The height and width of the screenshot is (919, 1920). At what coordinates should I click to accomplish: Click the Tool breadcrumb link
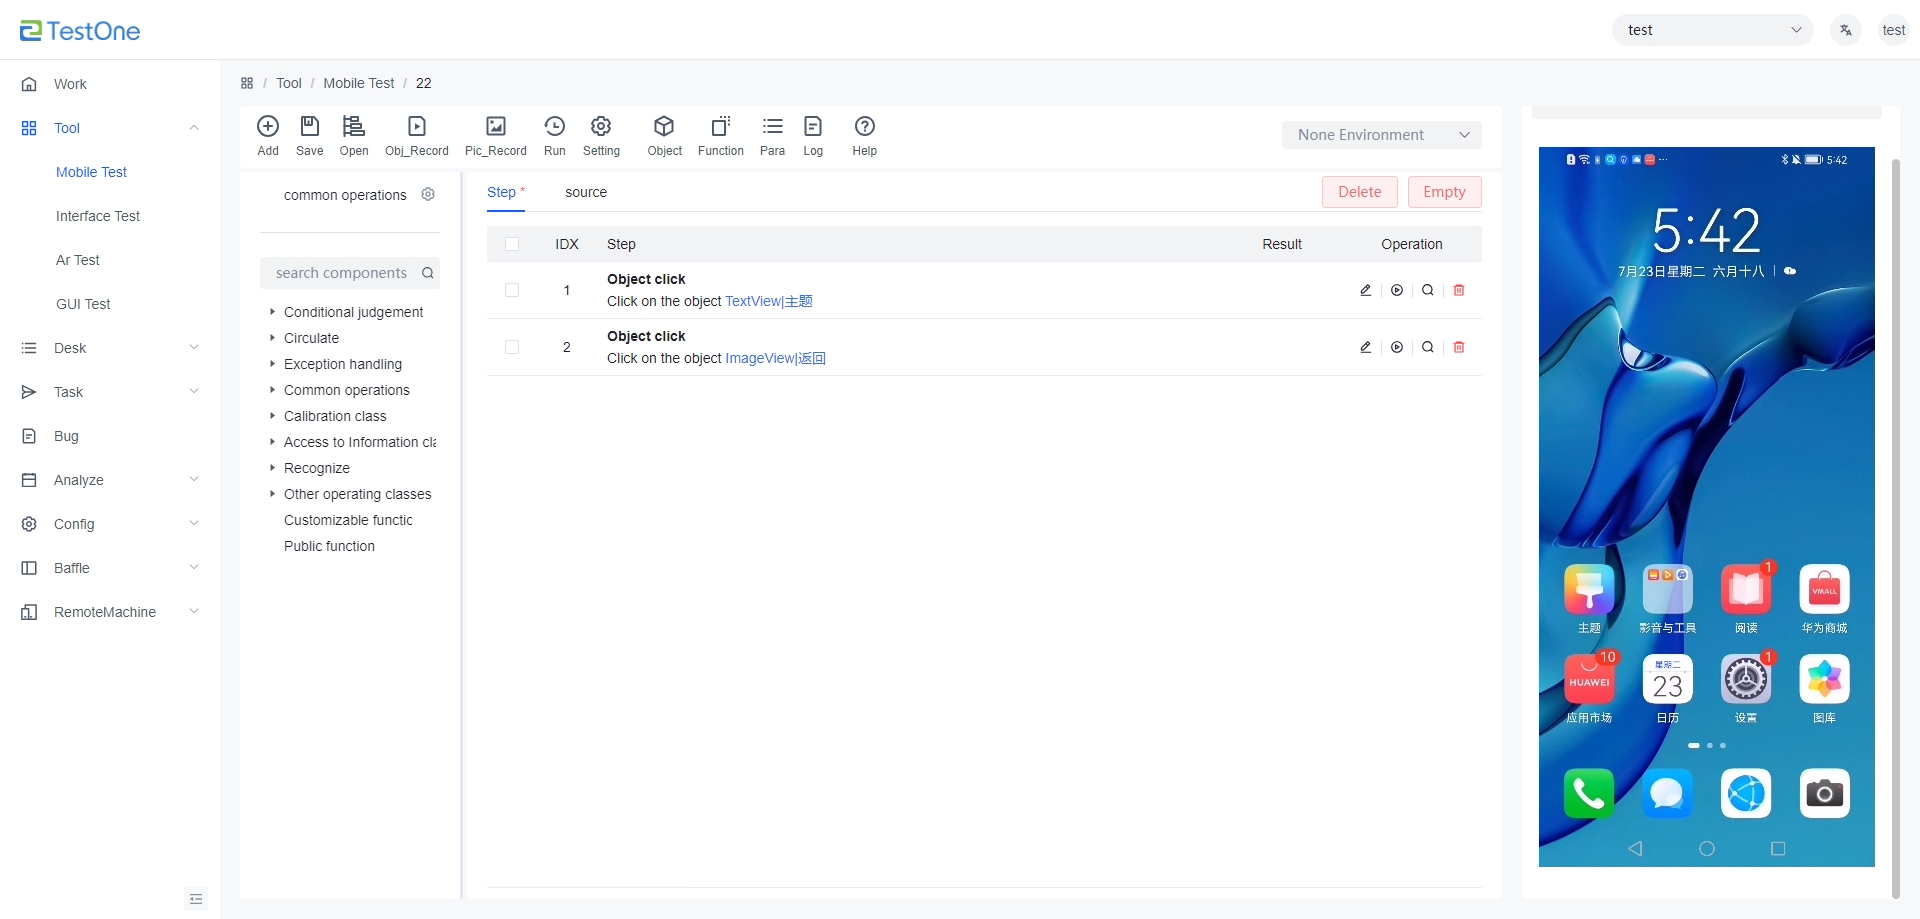(289, 83)
